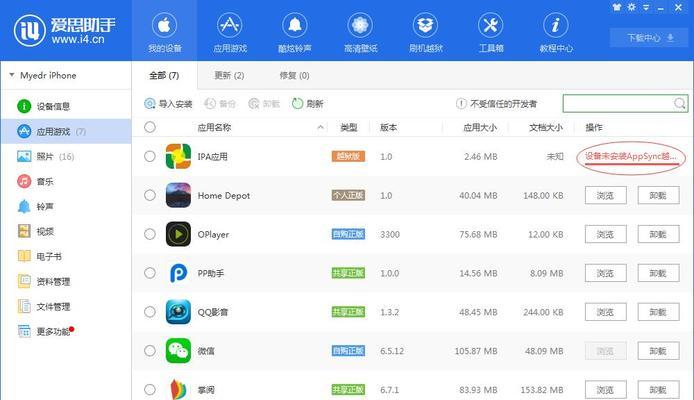Click 设备未安装AppSync link for IPA应用
The height and width of the screenshot is (400, 694).
pyautogui.click(x=631, y=156)
